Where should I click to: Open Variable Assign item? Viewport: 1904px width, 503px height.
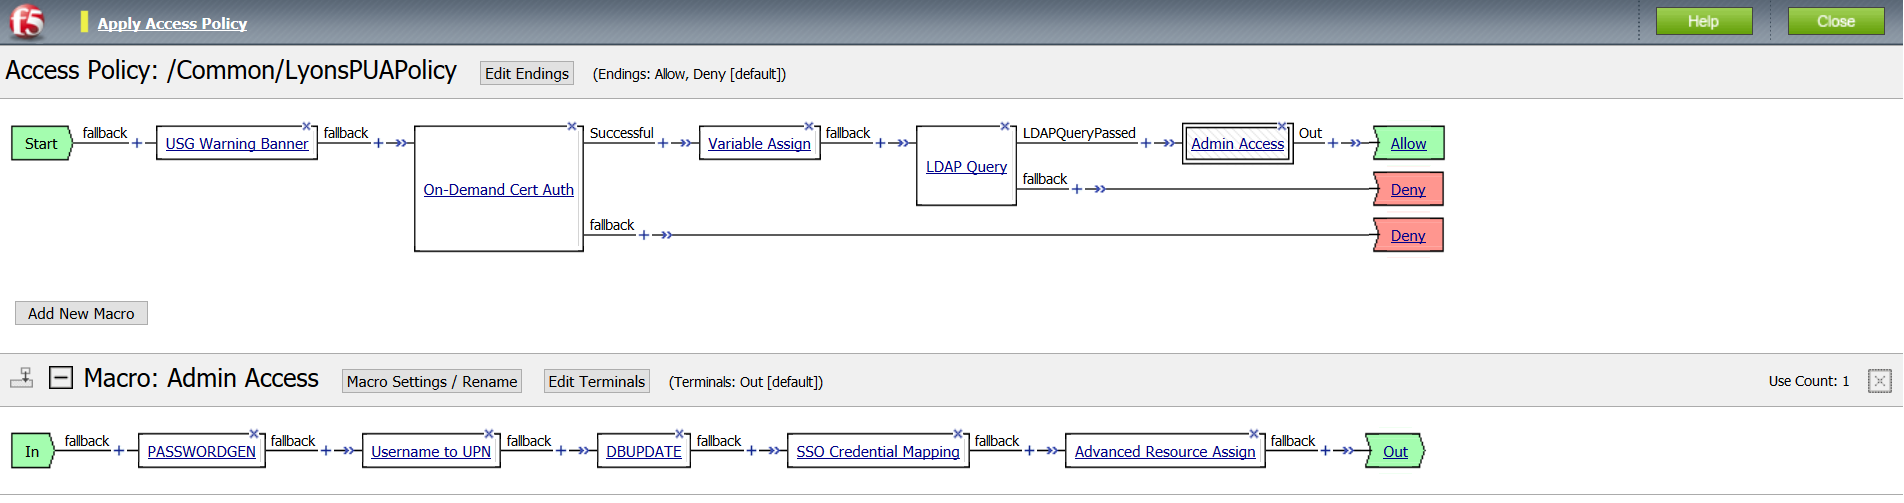pos(759,144)
